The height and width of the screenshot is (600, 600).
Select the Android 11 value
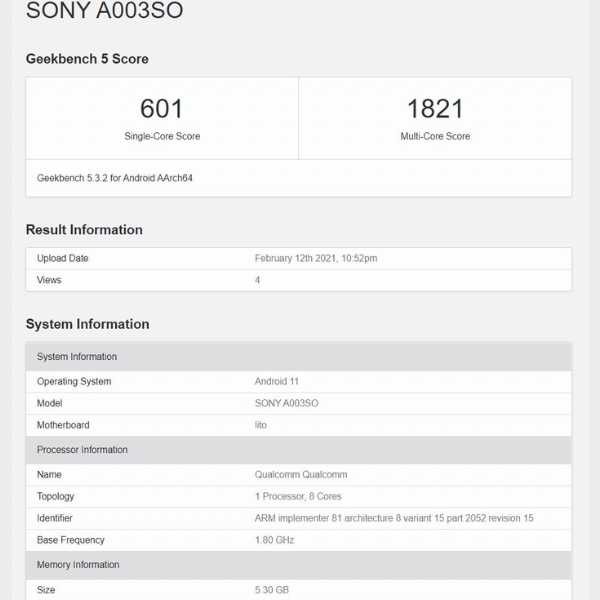[x=276, y=382]
